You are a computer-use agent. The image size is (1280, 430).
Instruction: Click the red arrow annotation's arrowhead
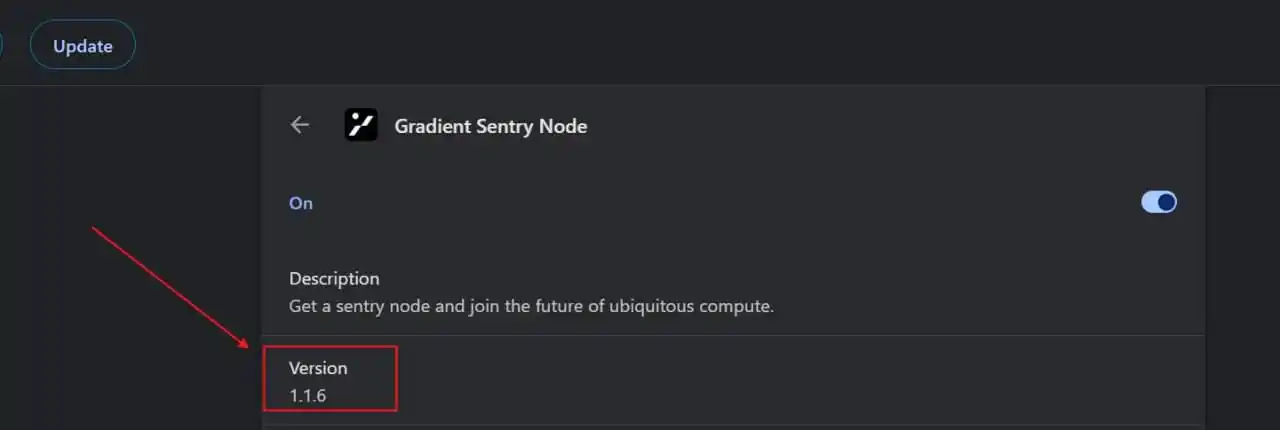coord(245,344)
